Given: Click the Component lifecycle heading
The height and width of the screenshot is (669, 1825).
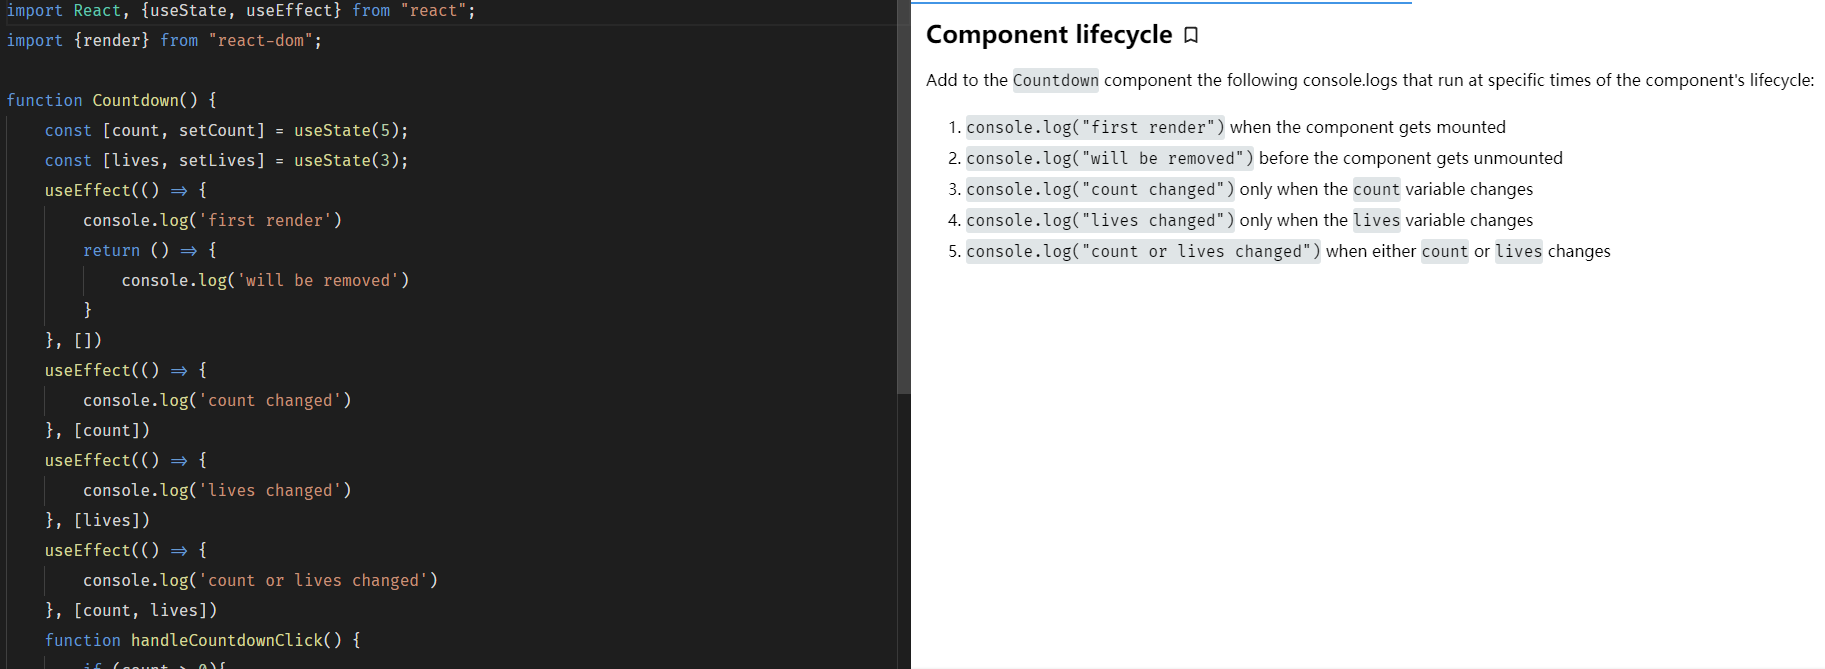Looking at the screenshot, I should pyautogui.click(x=1048, y=35).
